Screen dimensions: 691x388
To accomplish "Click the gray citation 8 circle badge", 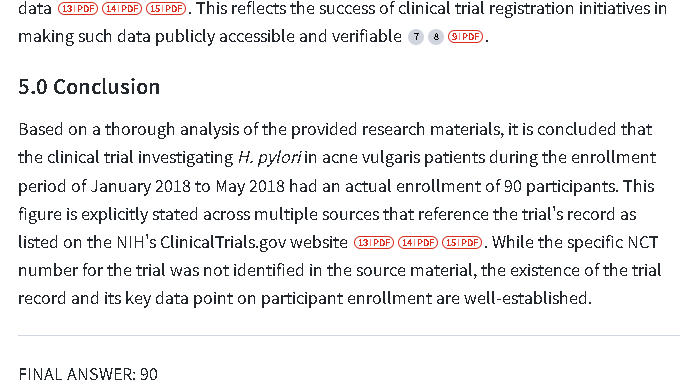I will [436, 37].
